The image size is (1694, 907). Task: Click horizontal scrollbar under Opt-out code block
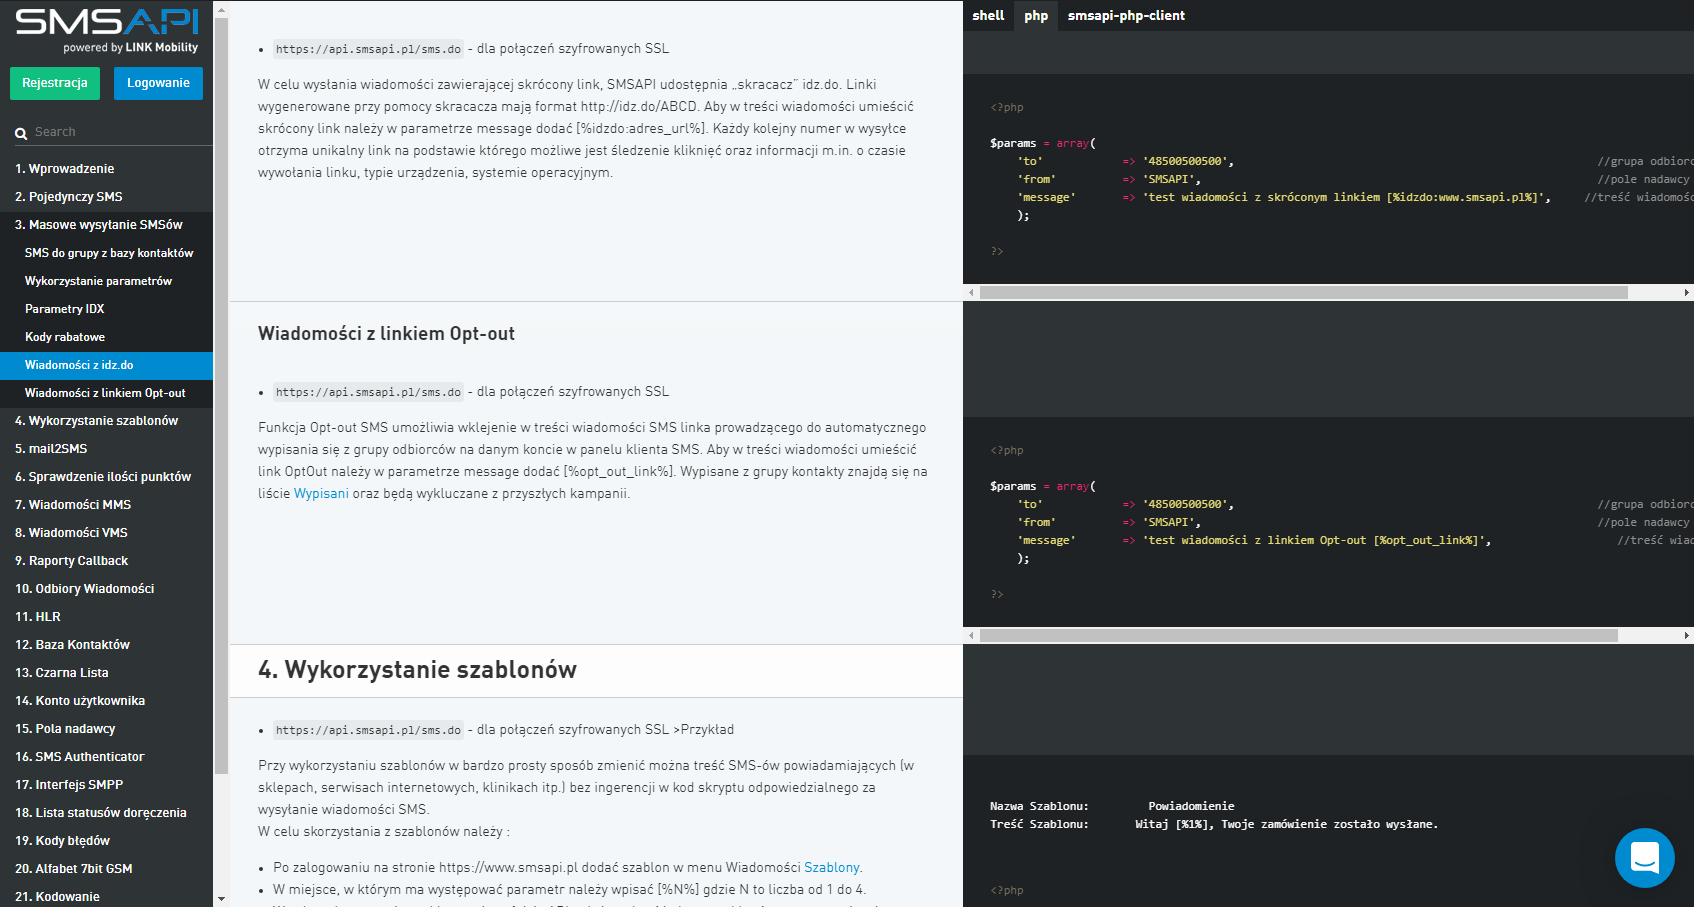coord(1298,635)
